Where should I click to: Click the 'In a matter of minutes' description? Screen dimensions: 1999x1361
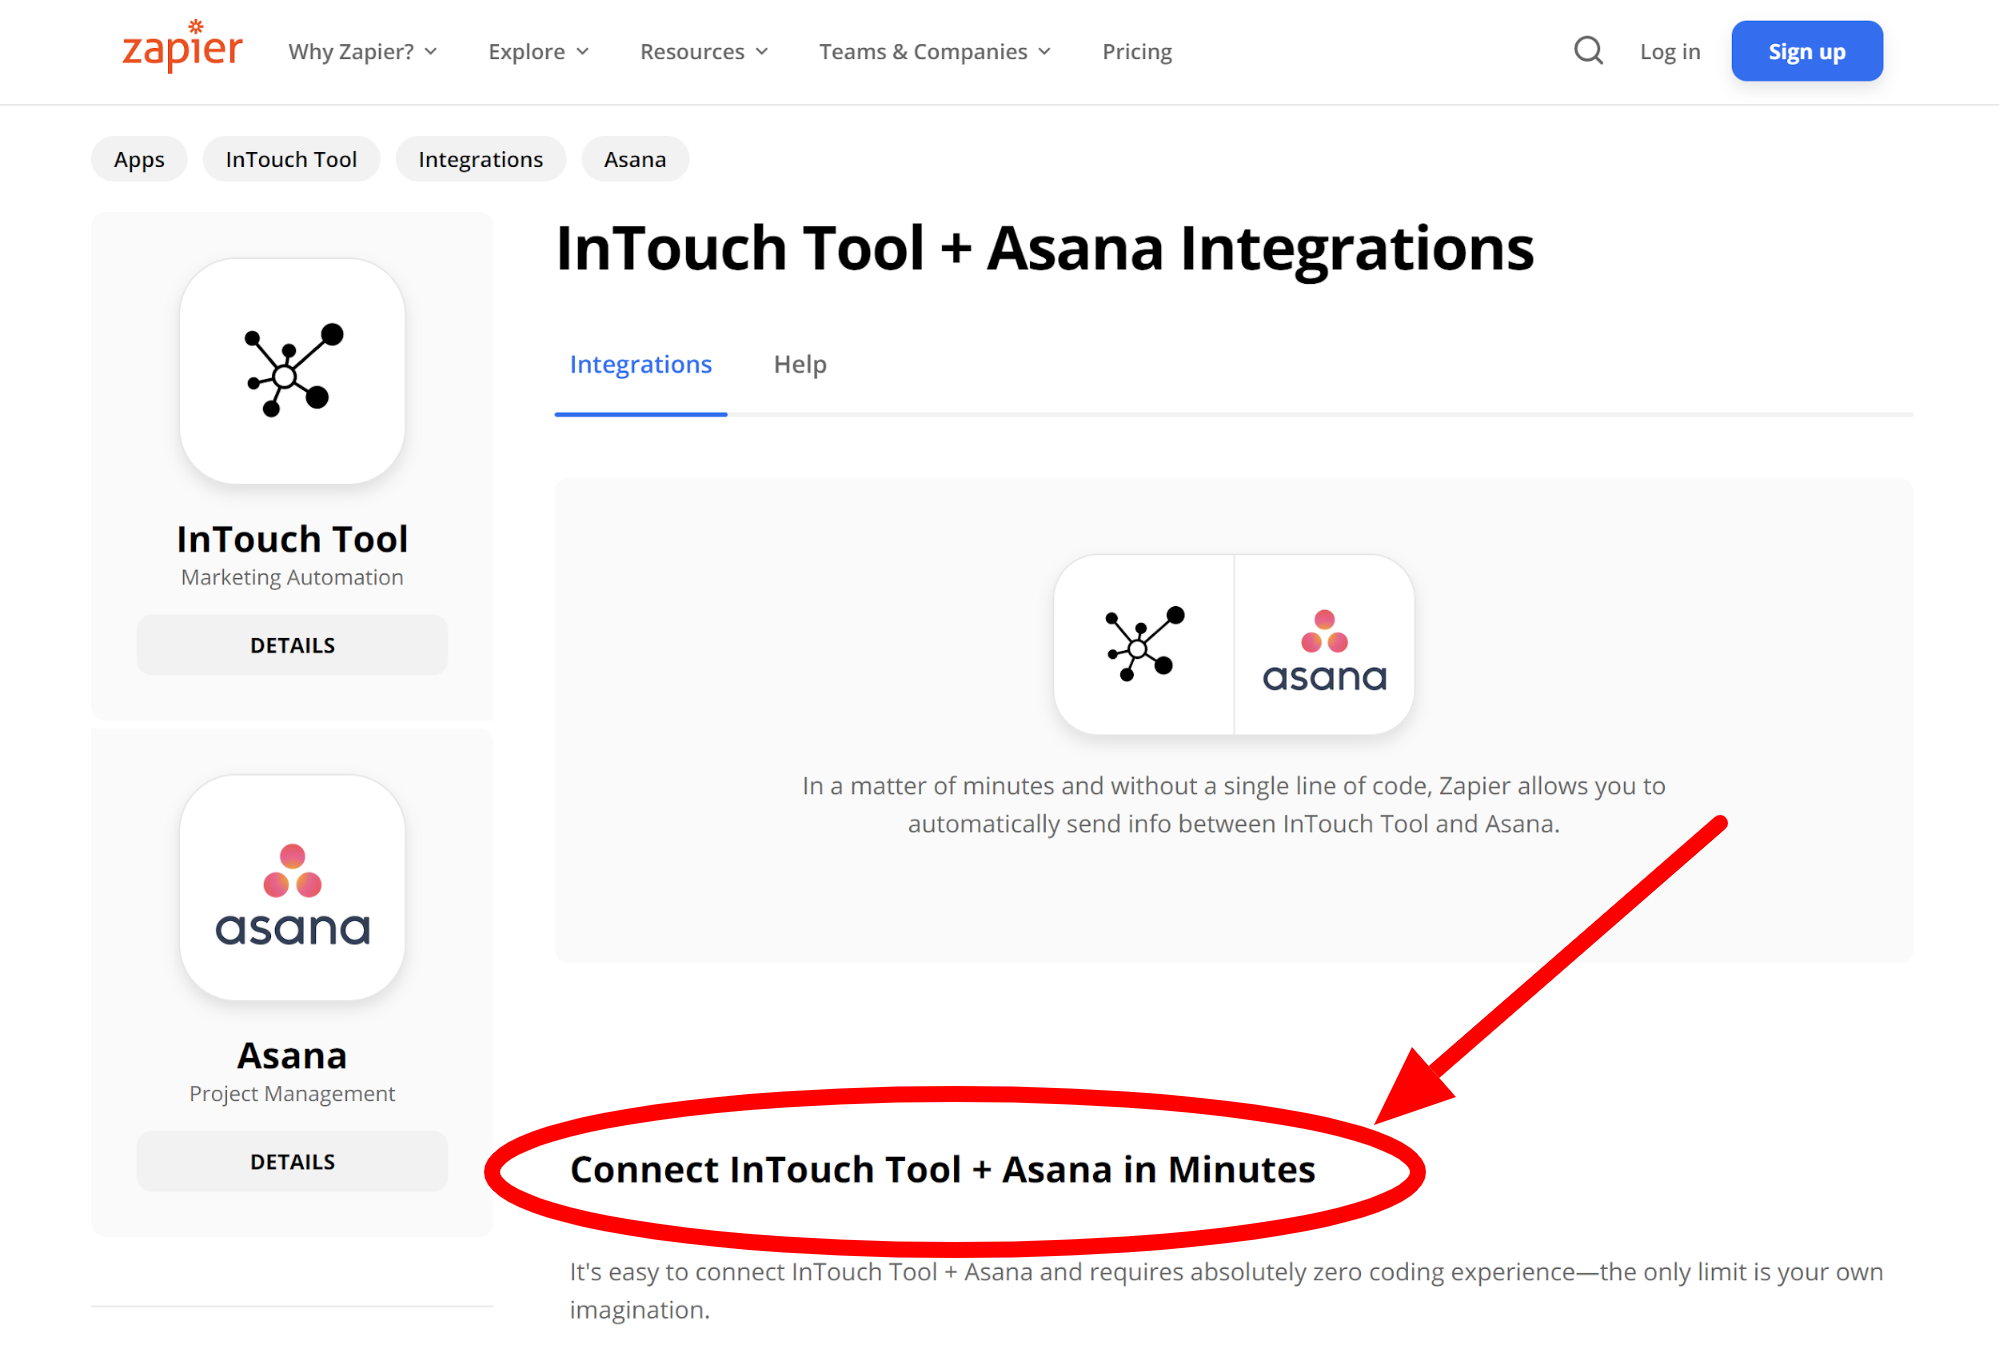1234,805
